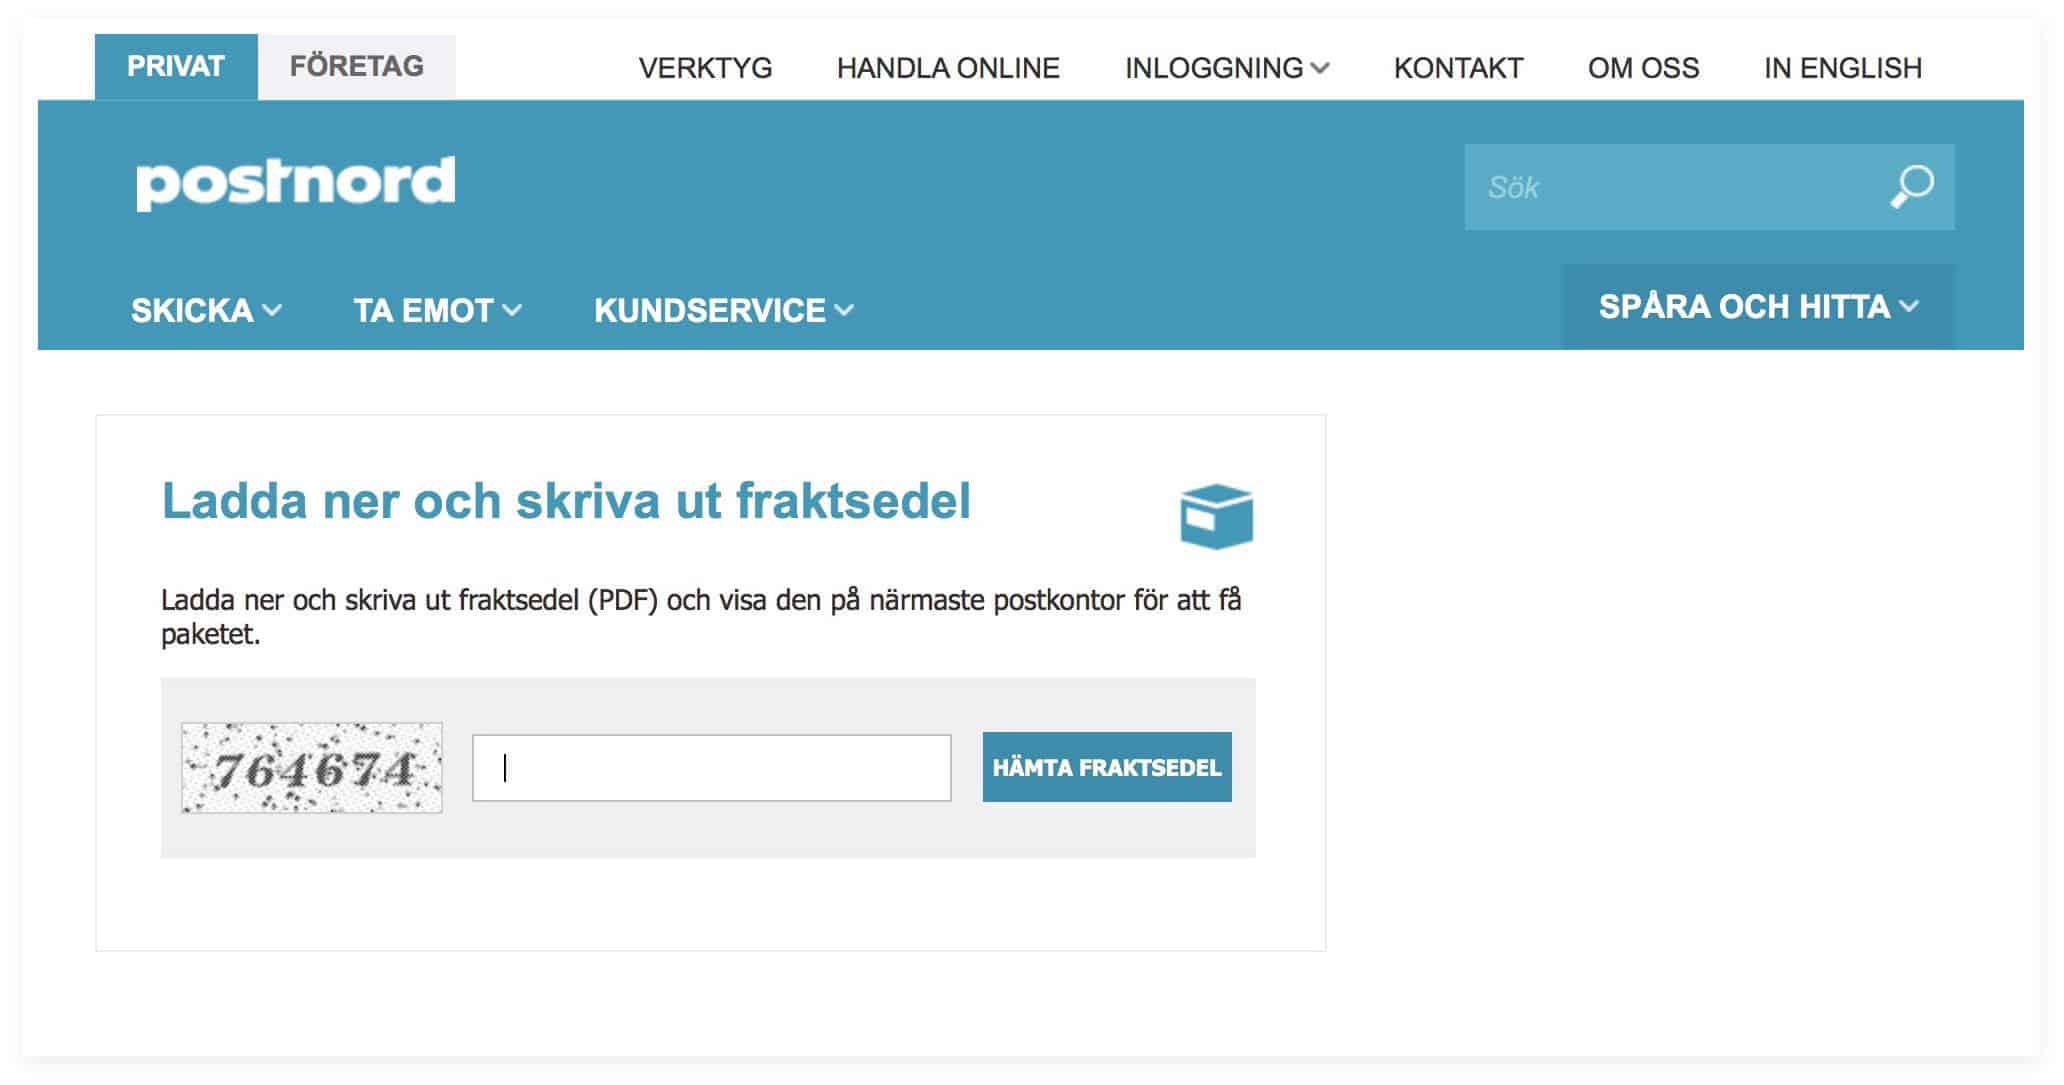Open the OM OSS page
Screen dimensions: 2064x1085
tap(1644, 68)
